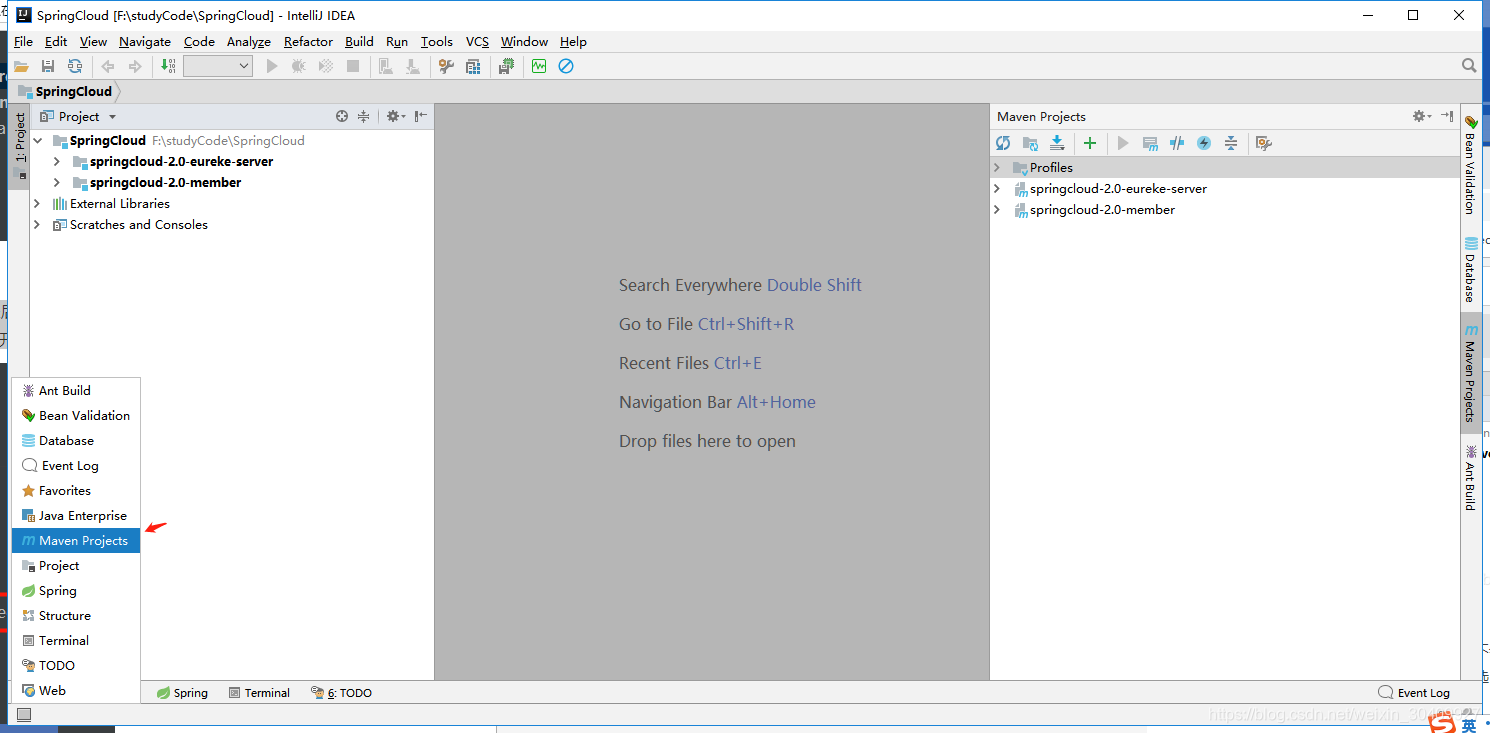The width and height of the screenshot is (1490, 733).
Task: Expand springcloud-2.0-member in Project tree
Action: point(56,182)
